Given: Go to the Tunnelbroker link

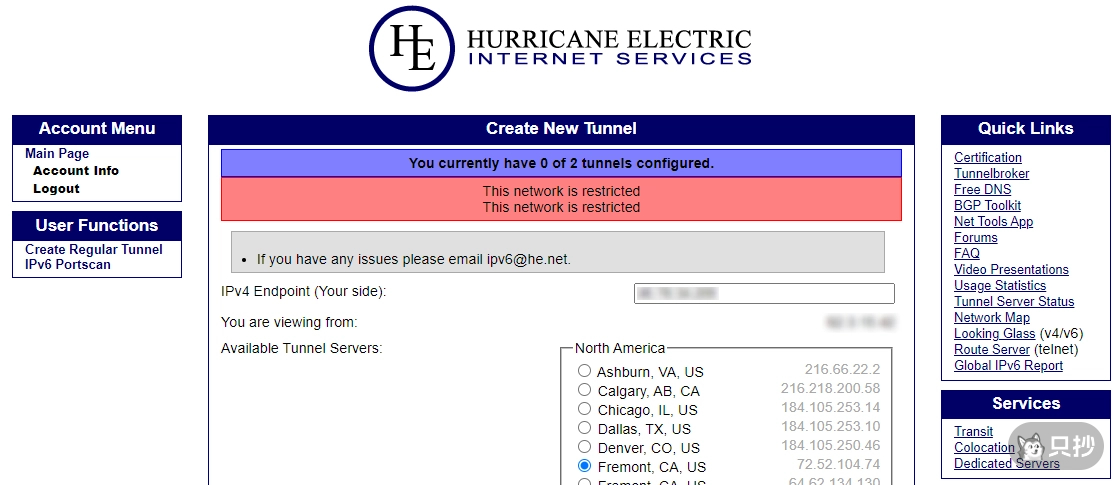Looking at the screenshot, I should (x=991, y=174).
